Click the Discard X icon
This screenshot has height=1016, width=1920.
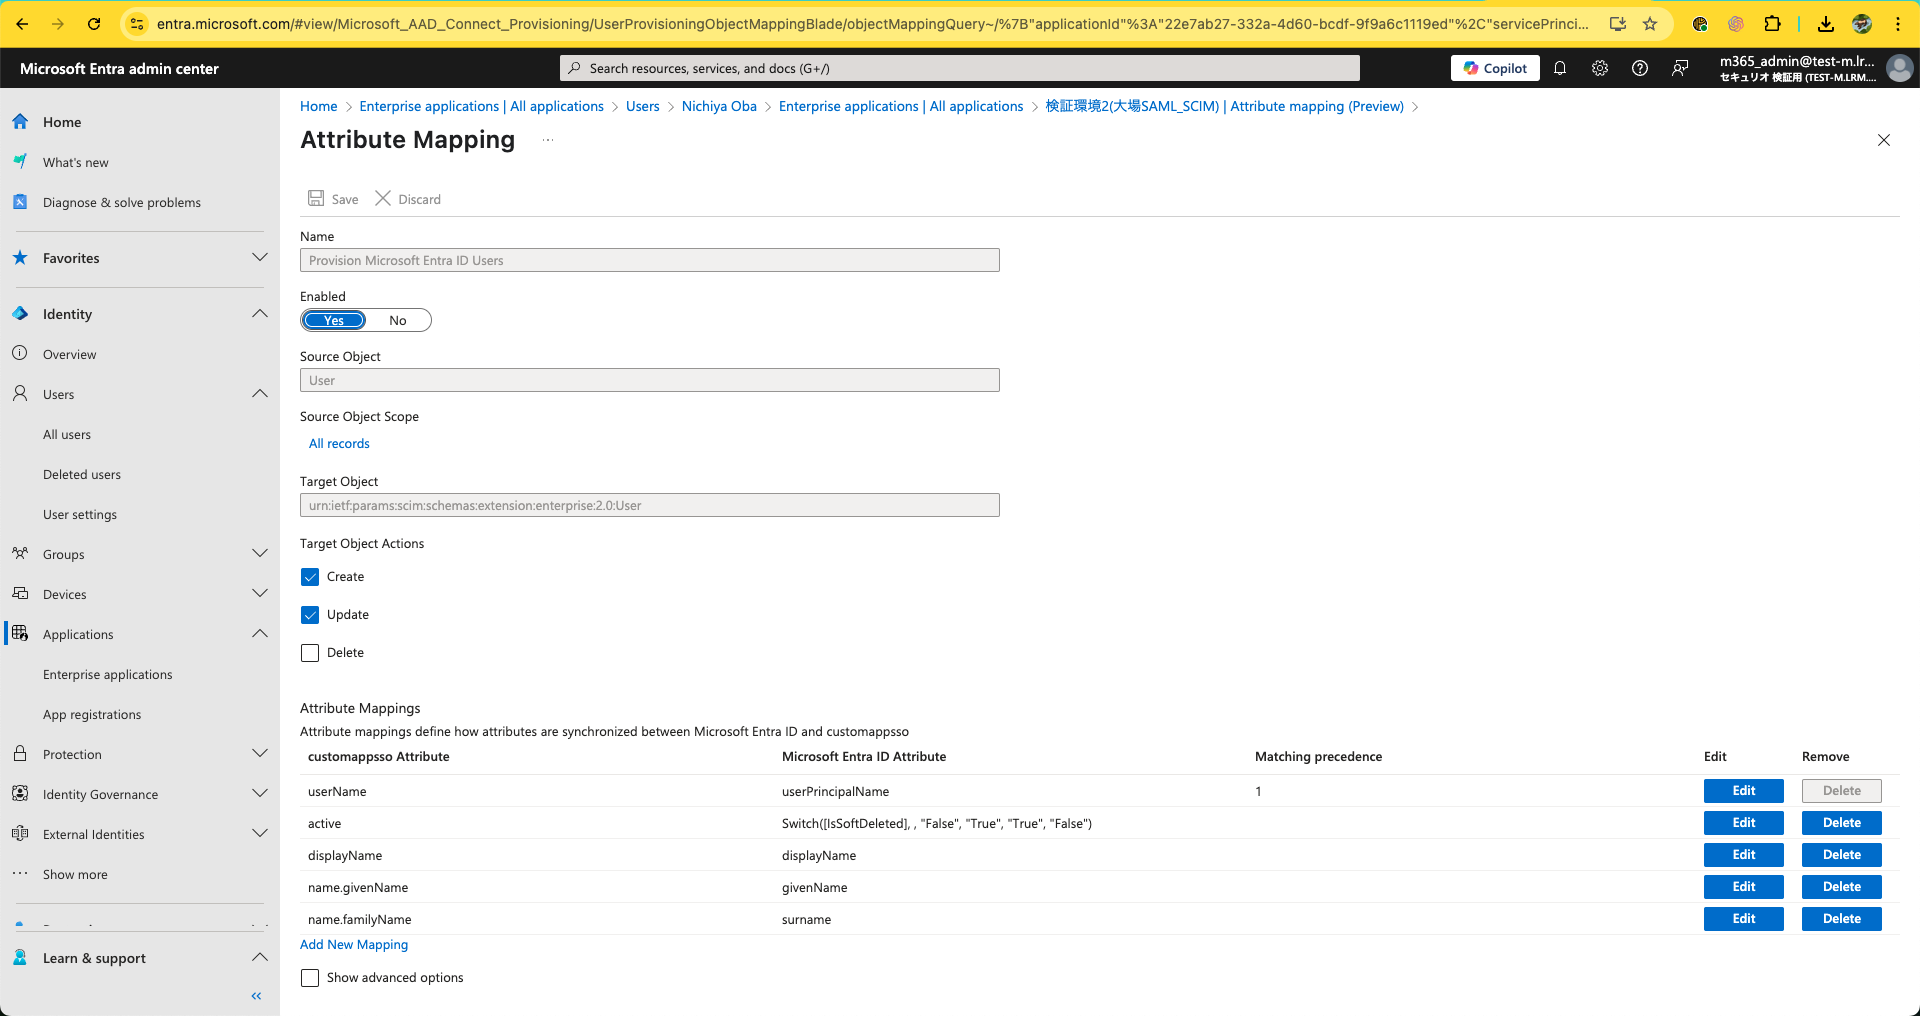click(383, 198)
